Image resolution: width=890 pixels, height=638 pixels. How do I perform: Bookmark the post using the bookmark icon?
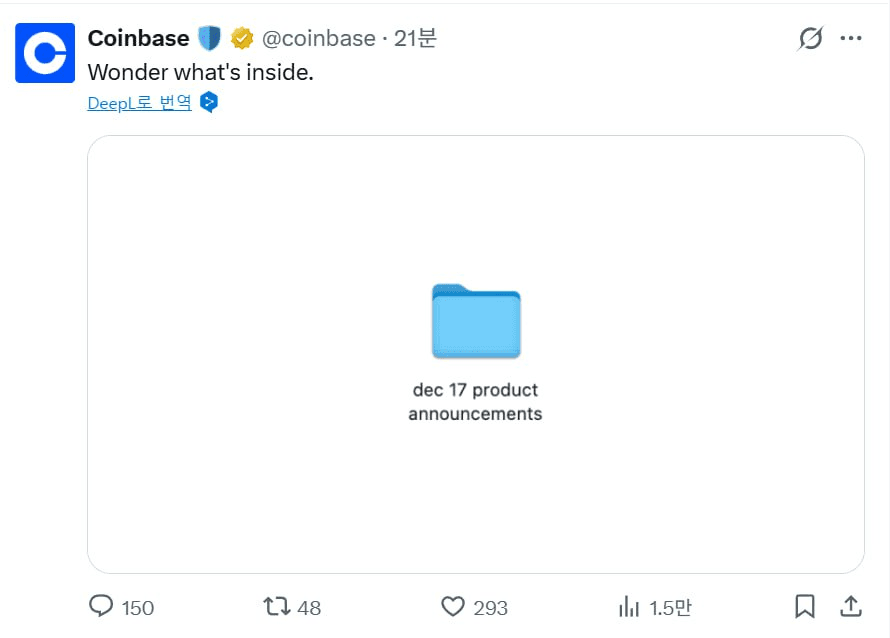coord(806,606)
